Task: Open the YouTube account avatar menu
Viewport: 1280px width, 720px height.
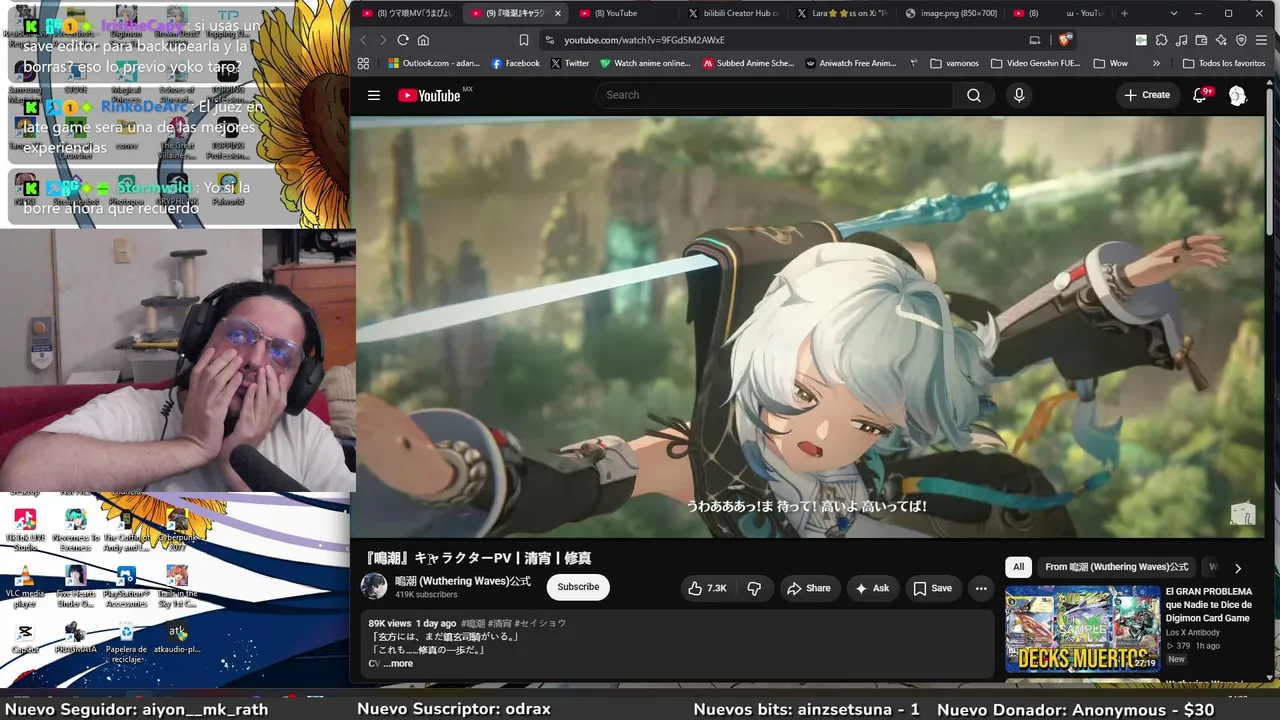Action: point(1237,95)
